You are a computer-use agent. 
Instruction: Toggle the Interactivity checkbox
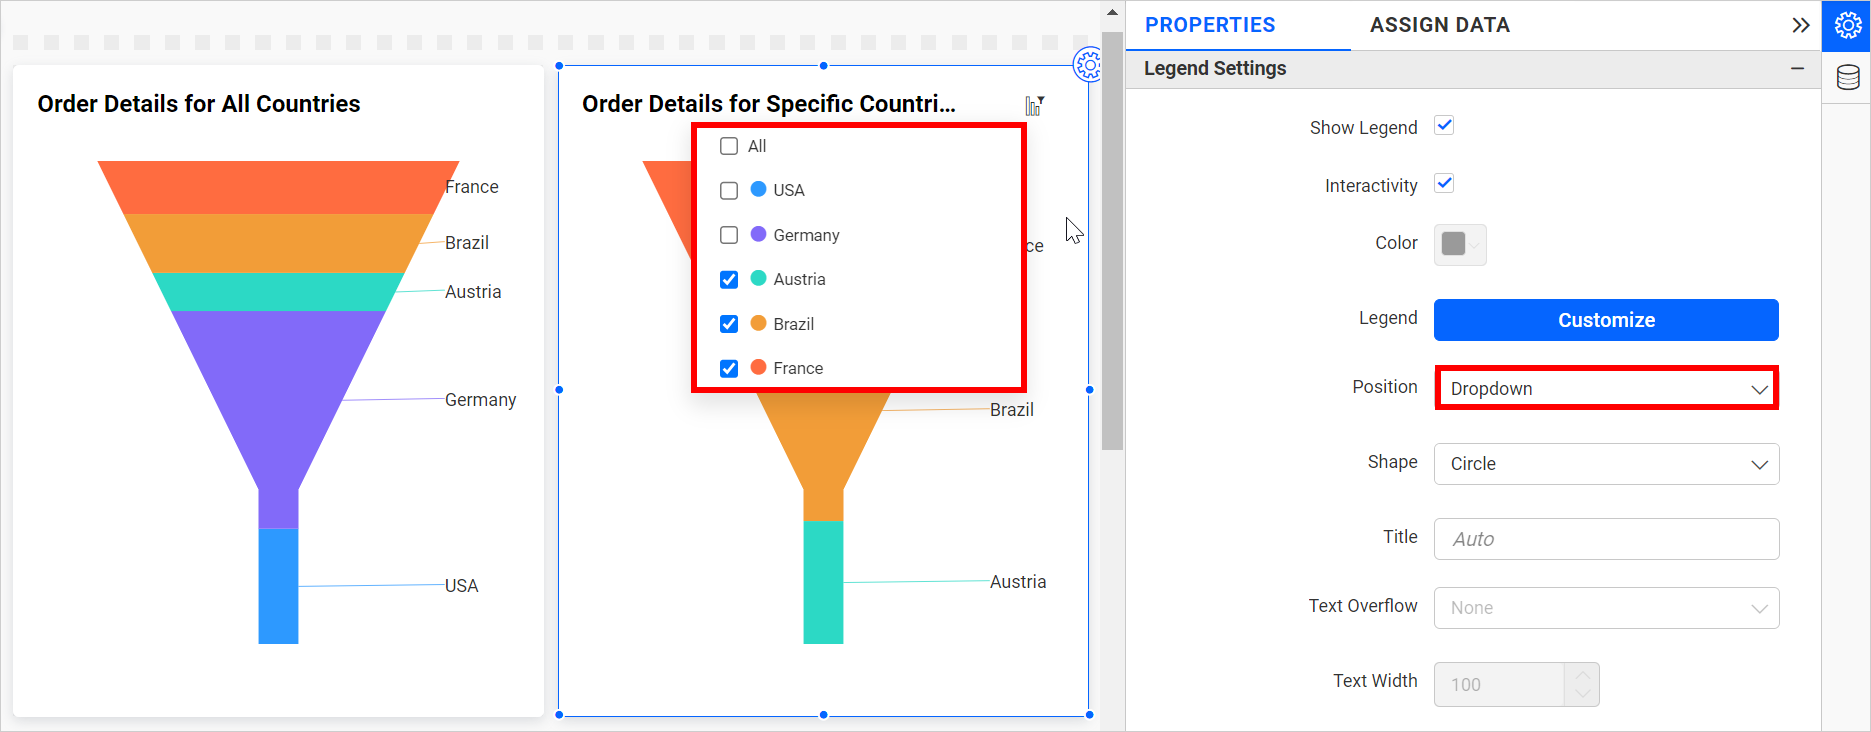1444,184
